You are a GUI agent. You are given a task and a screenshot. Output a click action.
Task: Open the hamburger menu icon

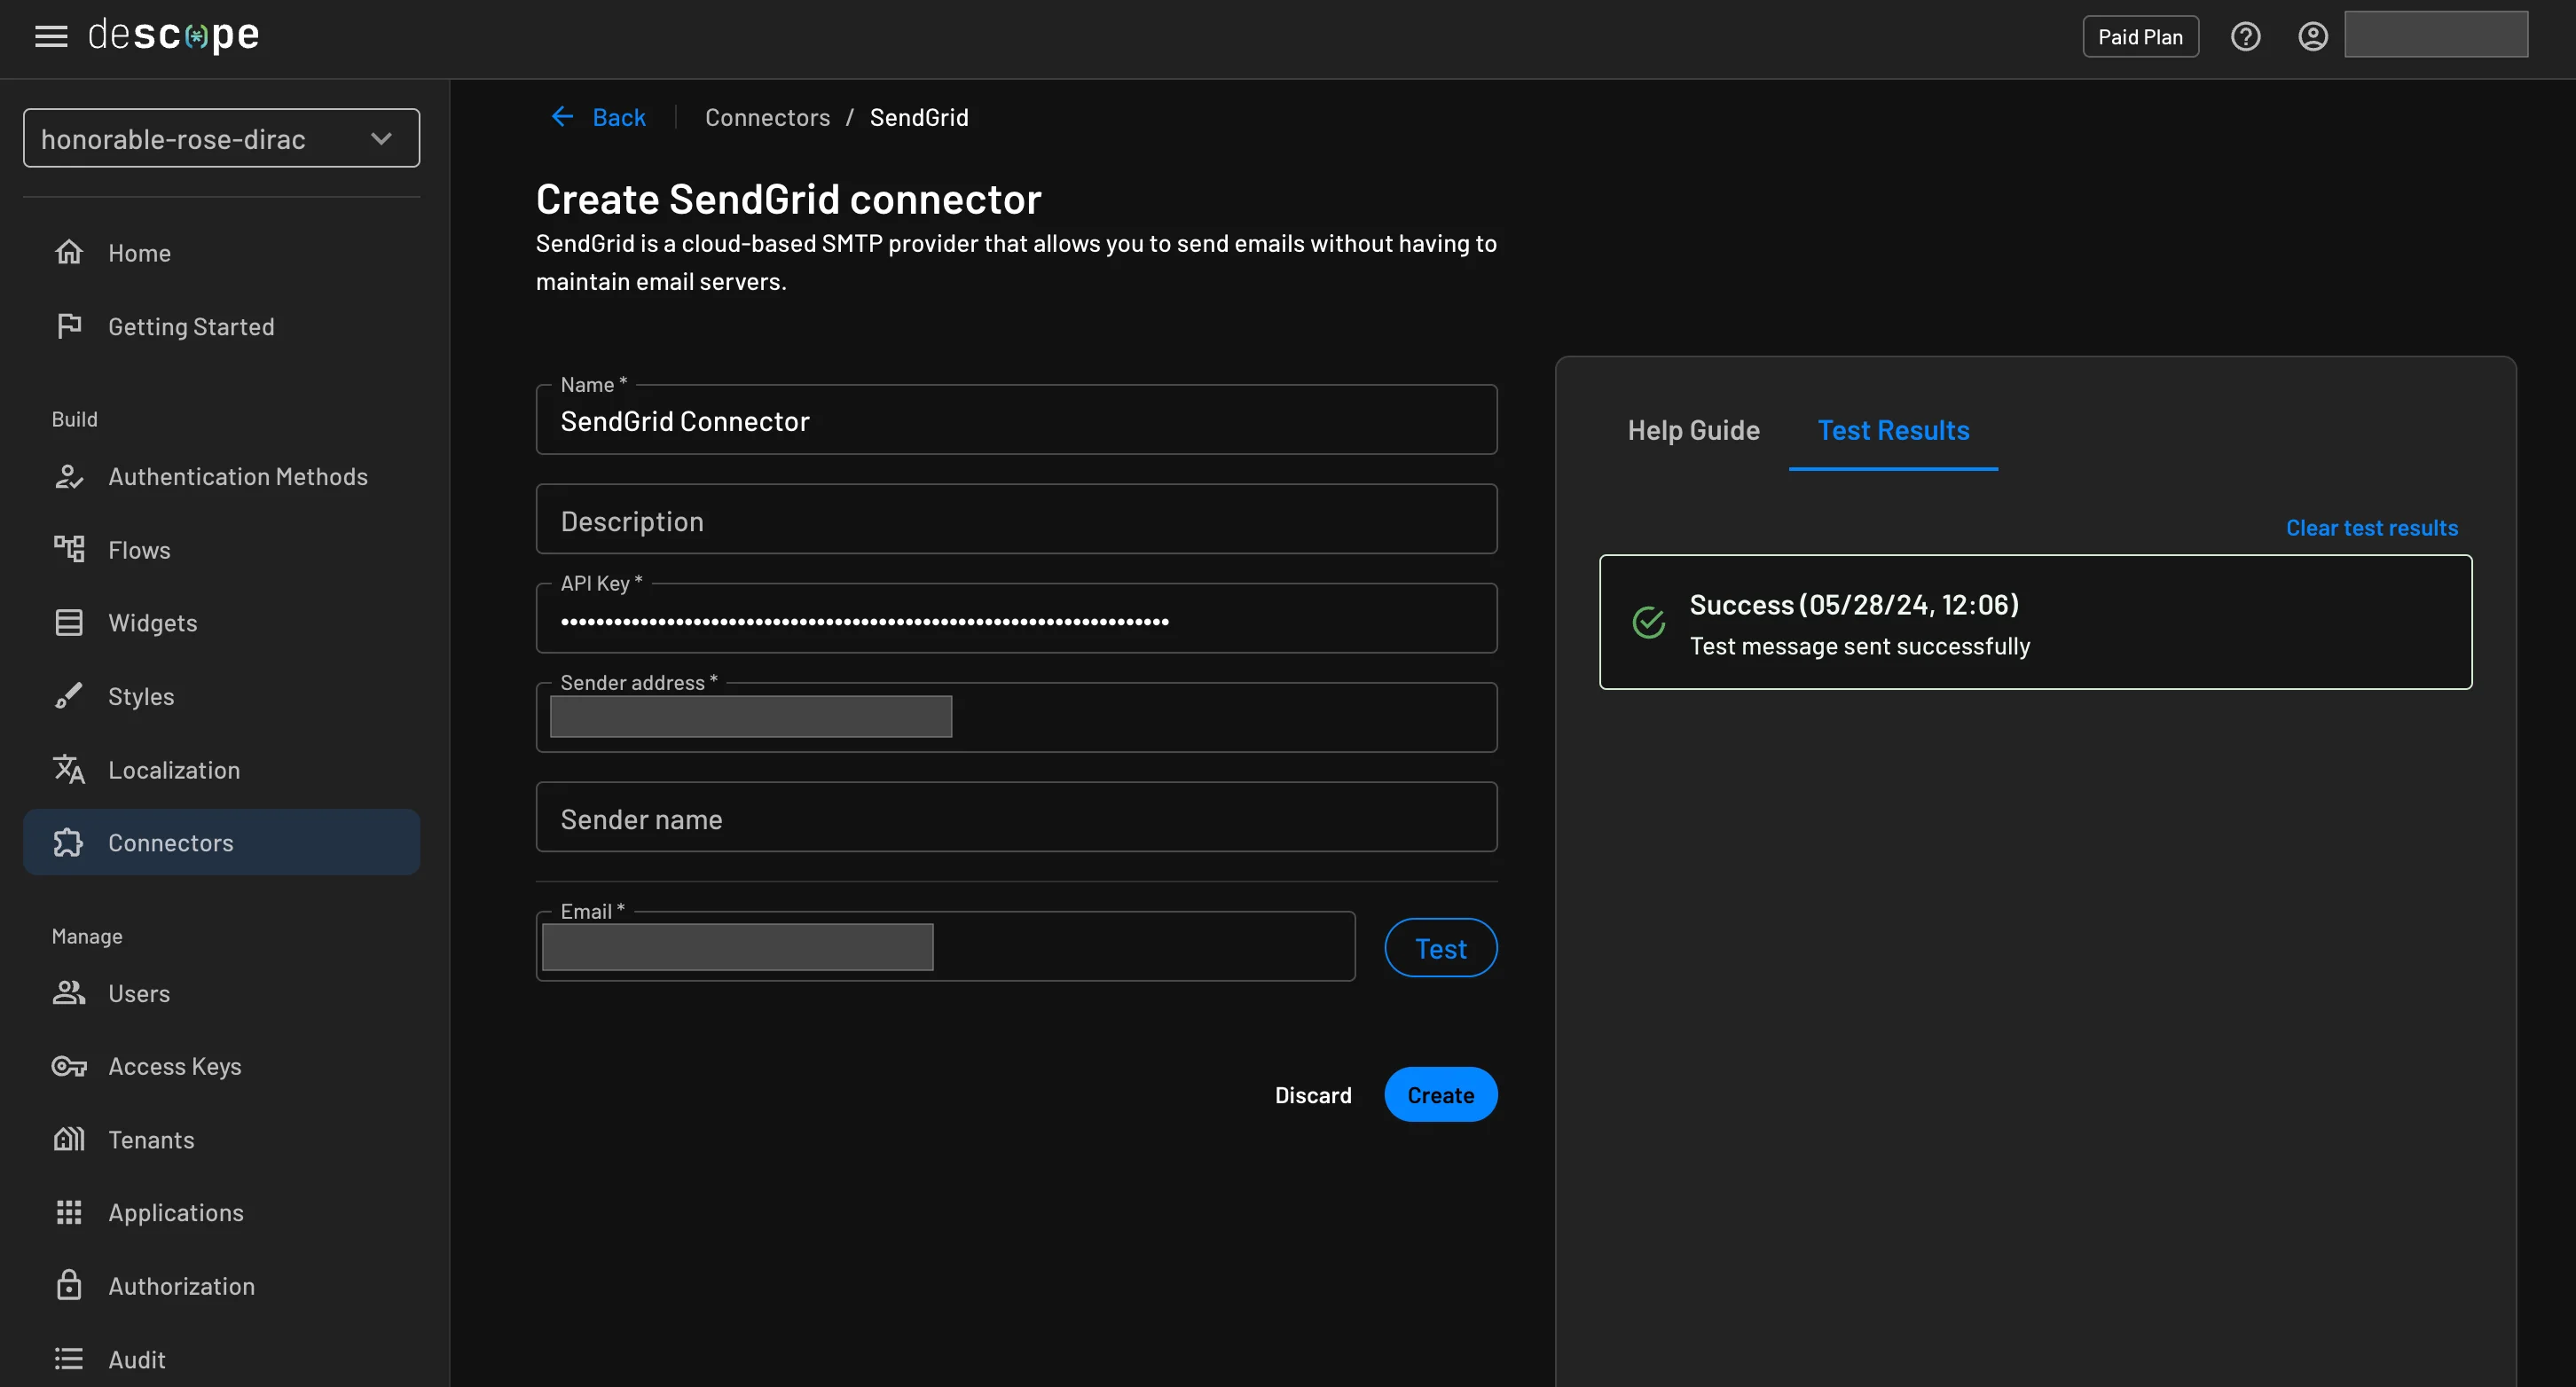click(x=51, y=37)
